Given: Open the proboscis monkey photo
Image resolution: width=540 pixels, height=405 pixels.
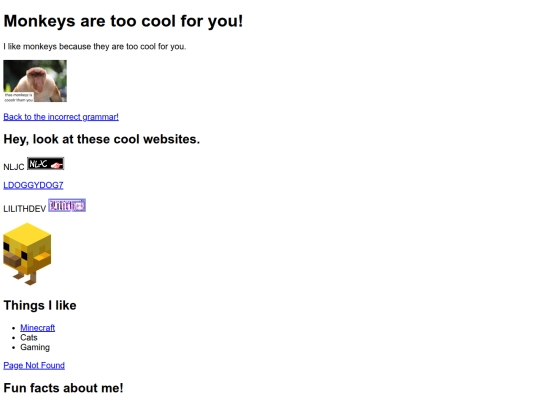Looking at the screenshot, I should tap(35, 81).
